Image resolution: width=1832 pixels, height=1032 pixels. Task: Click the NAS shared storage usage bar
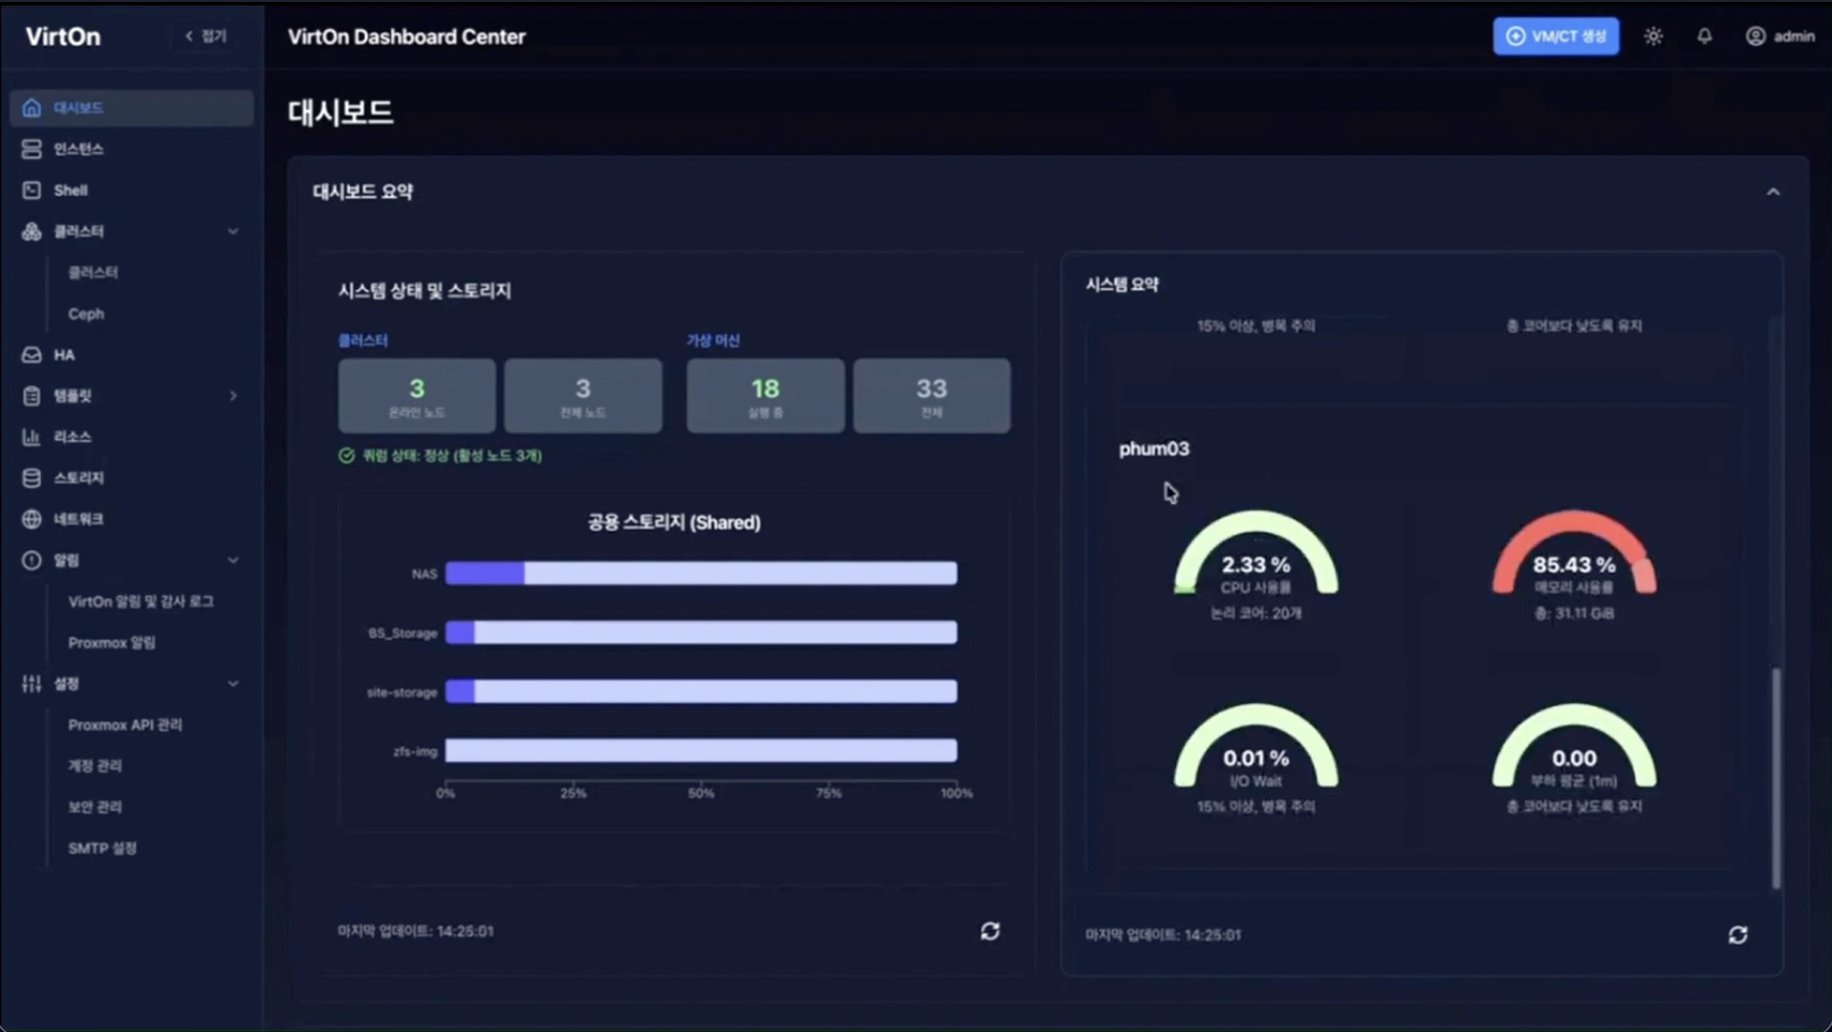pyautogui.click(x=701, y=573)
